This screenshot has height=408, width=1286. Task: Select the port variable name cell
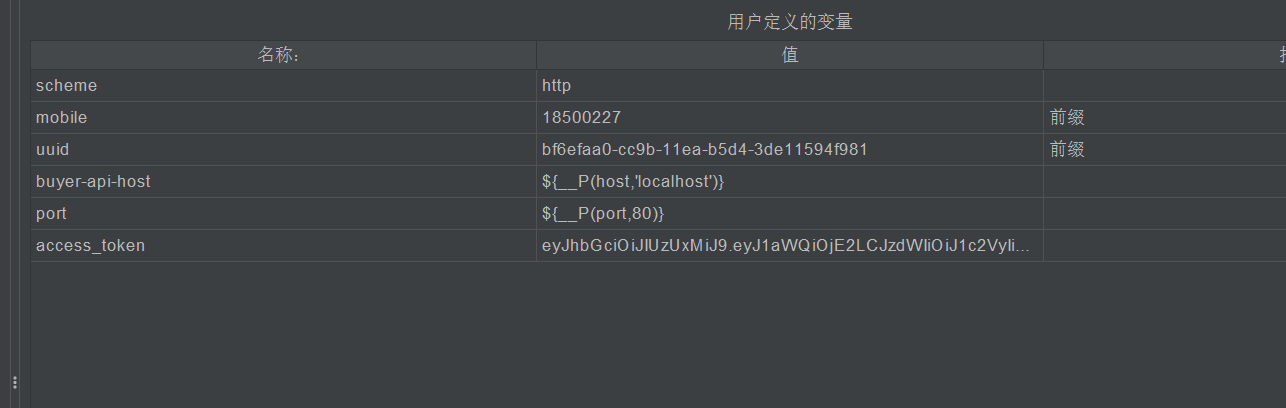pos(283,214)
